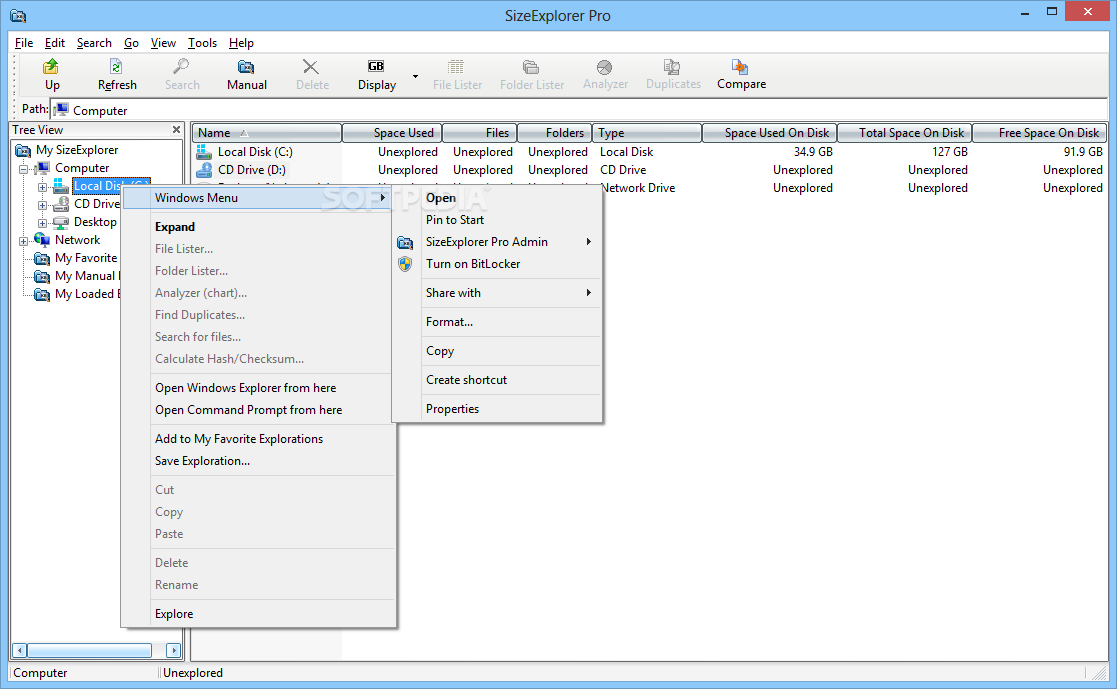The height and width of the screenshot is (689, 1117).
Task: Sort by the Type column header
Action: point(647,133)
